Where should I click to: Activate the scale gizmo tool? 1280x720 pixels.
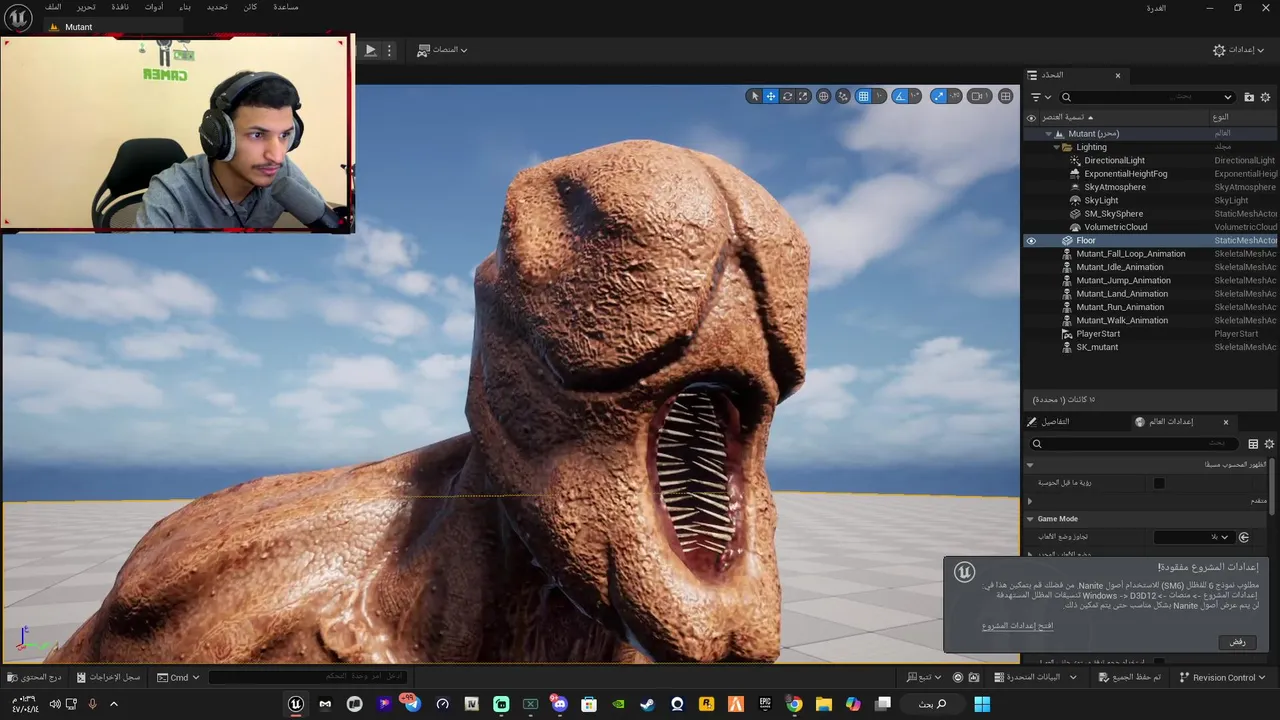(x=803, y=96)
